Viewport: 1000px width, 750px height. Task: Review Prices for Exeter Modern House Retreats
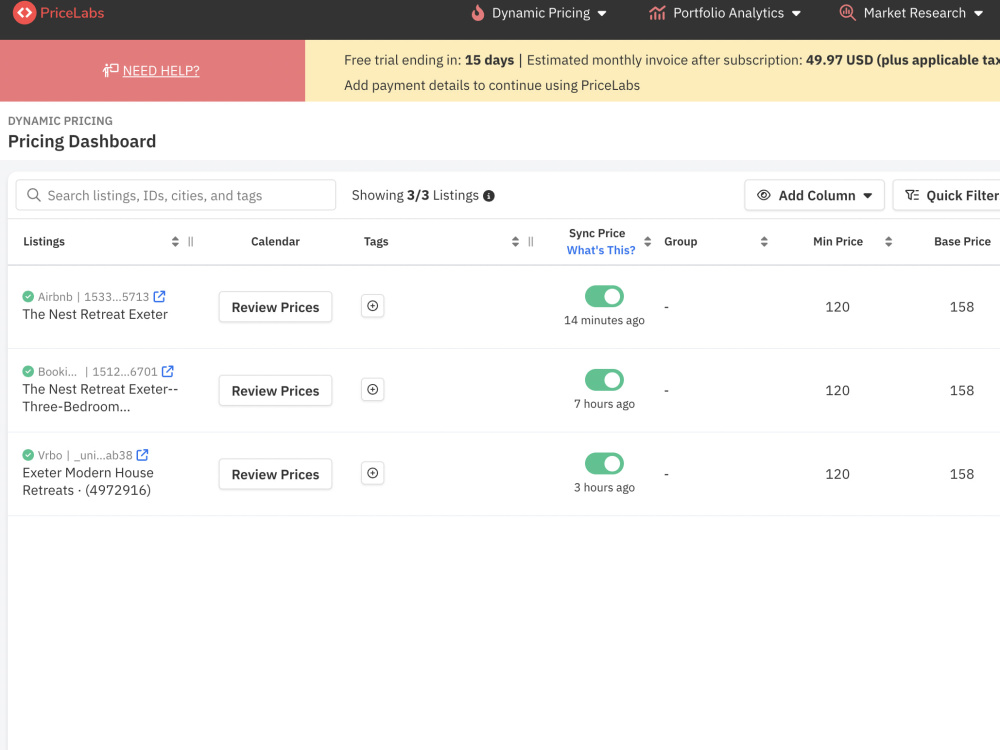[276, 474]
